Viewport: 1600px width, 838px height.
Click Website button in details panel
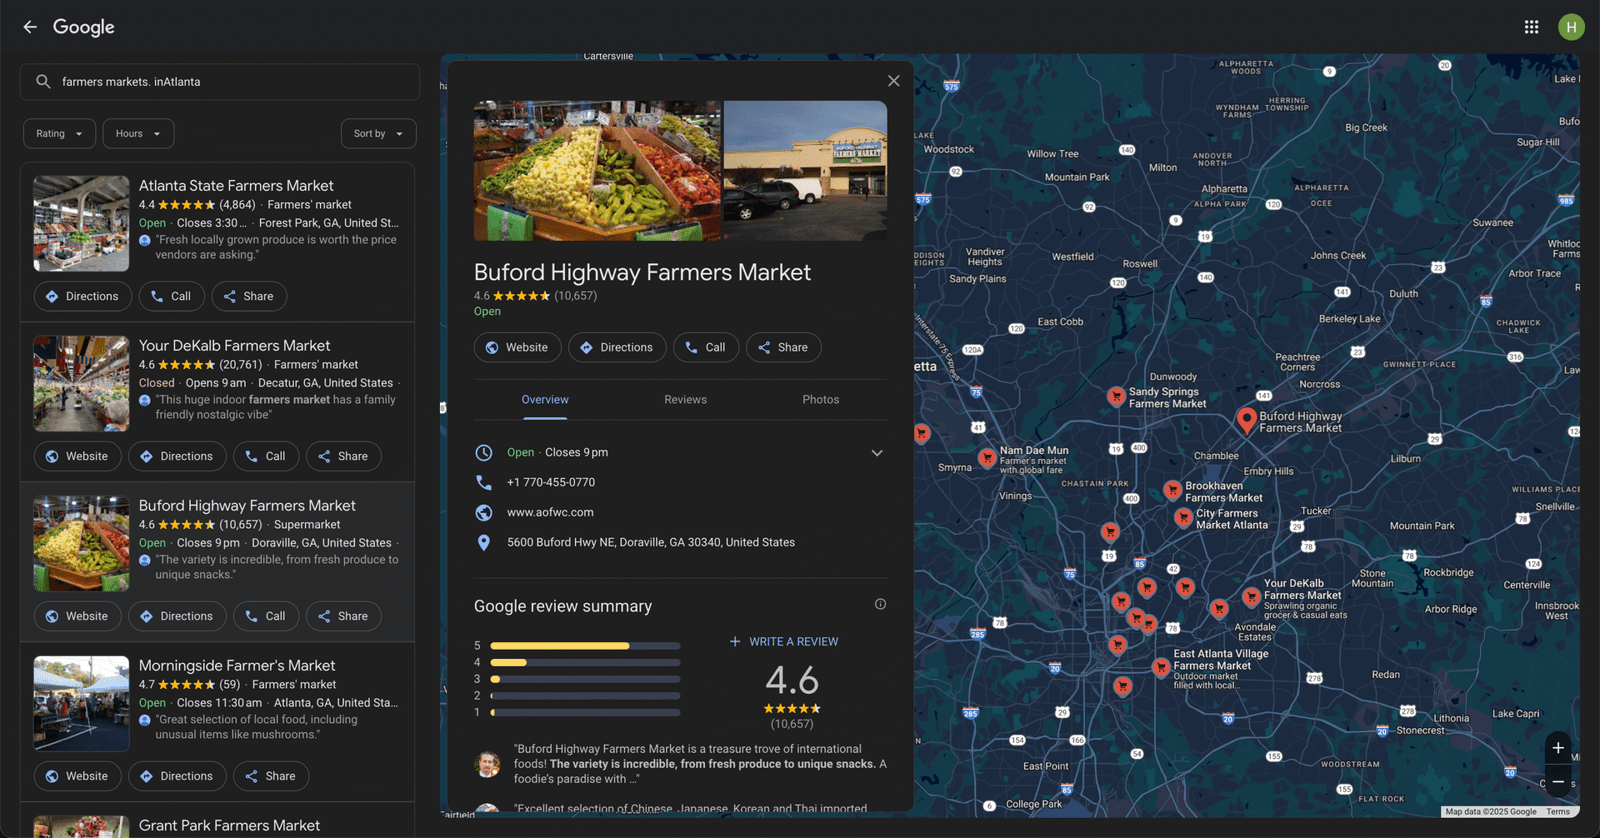[x=517, y=347]
